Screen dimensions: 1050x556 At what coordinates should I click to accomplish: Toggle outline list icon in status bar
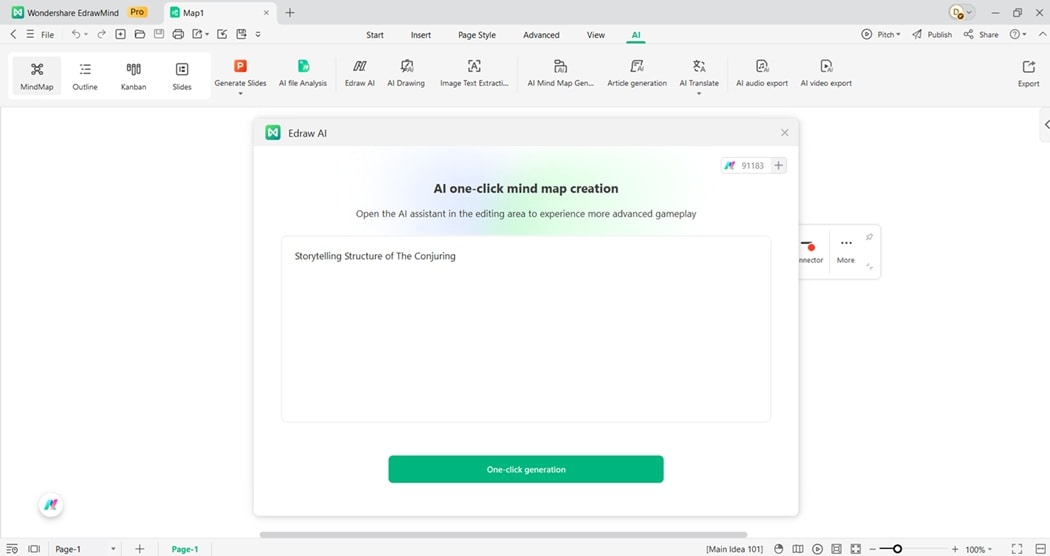(12, 549)
